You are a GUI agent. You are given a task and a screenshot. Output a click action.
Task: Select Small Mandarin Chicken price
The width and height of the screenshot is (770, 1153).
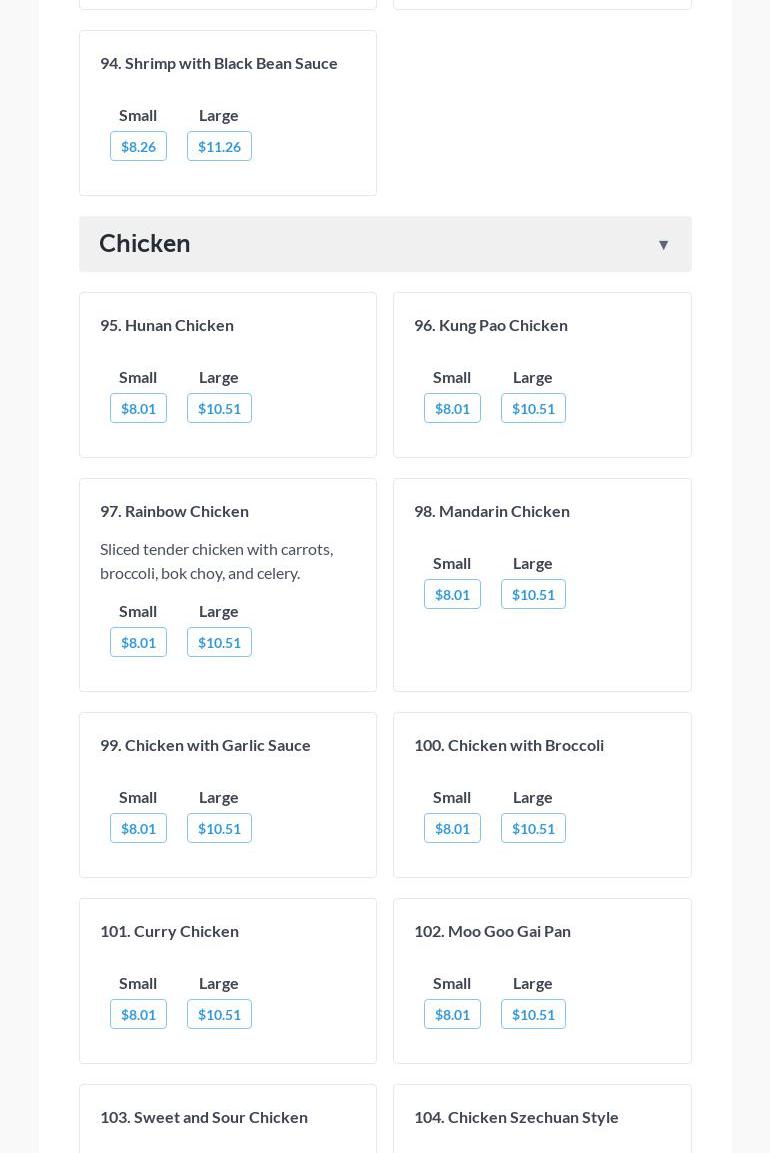(x=452, y=595)
